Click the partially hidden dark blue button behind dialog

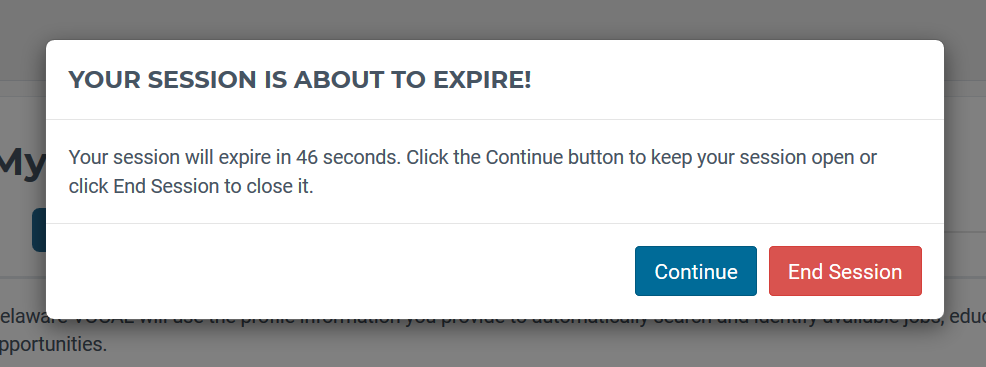(38, 230)
